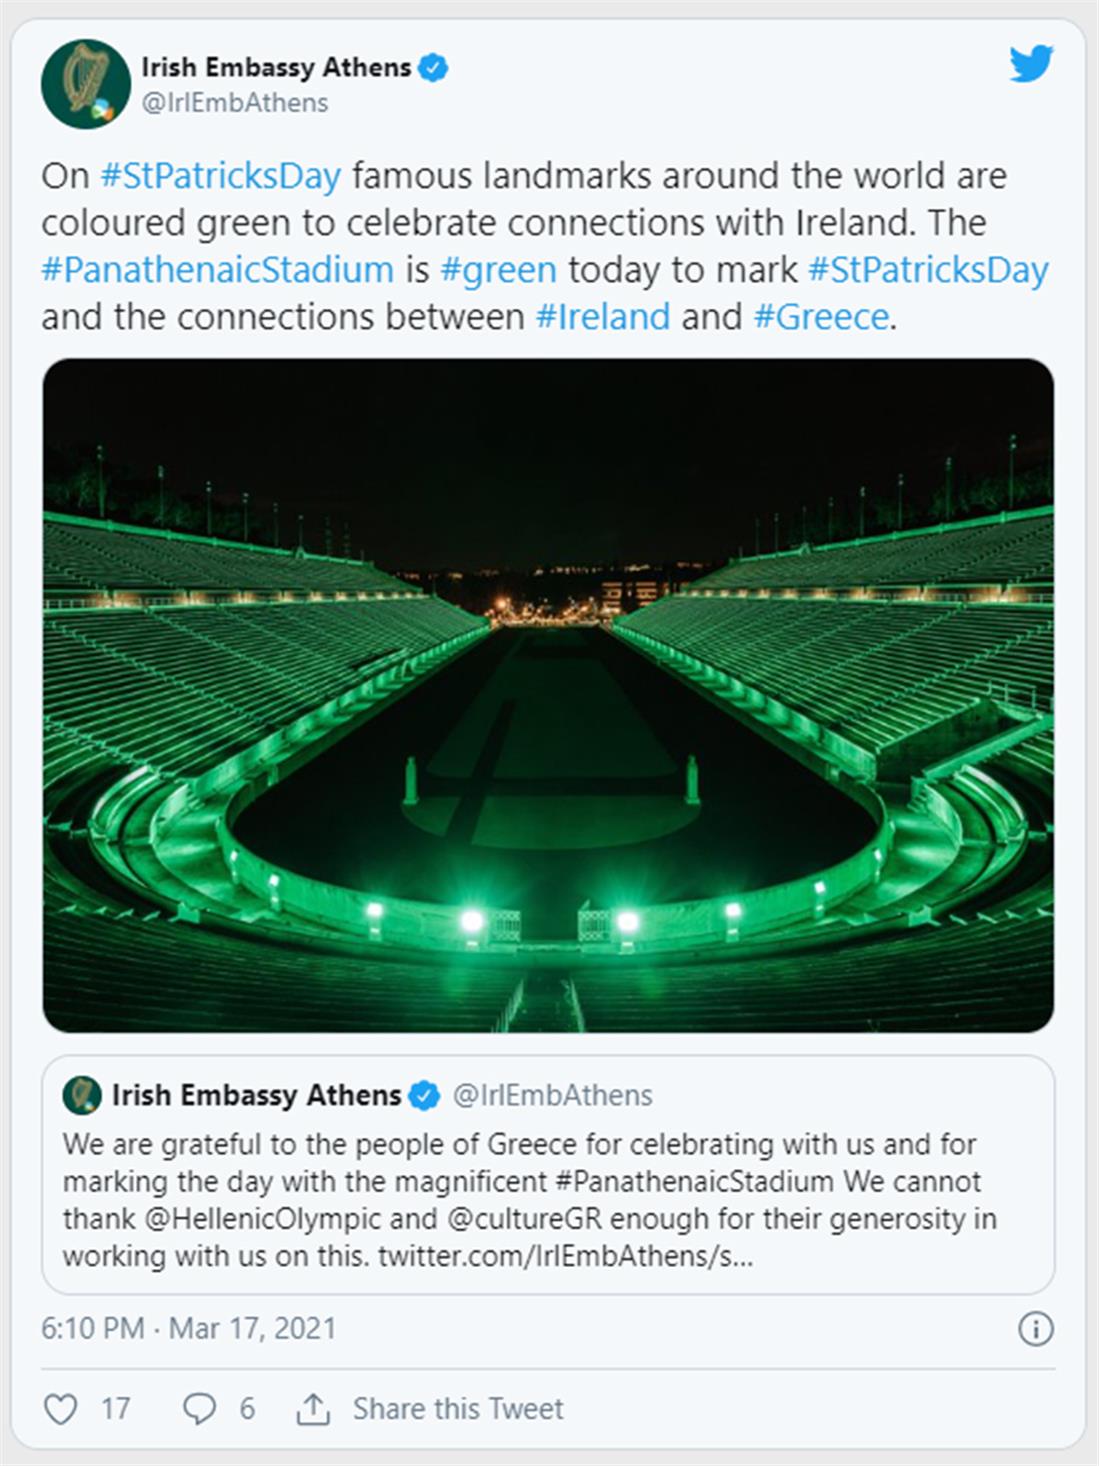Click small harp avatar in quoted tweet
This screenshot has height=1466, width=1099.
click(82, 1095)
